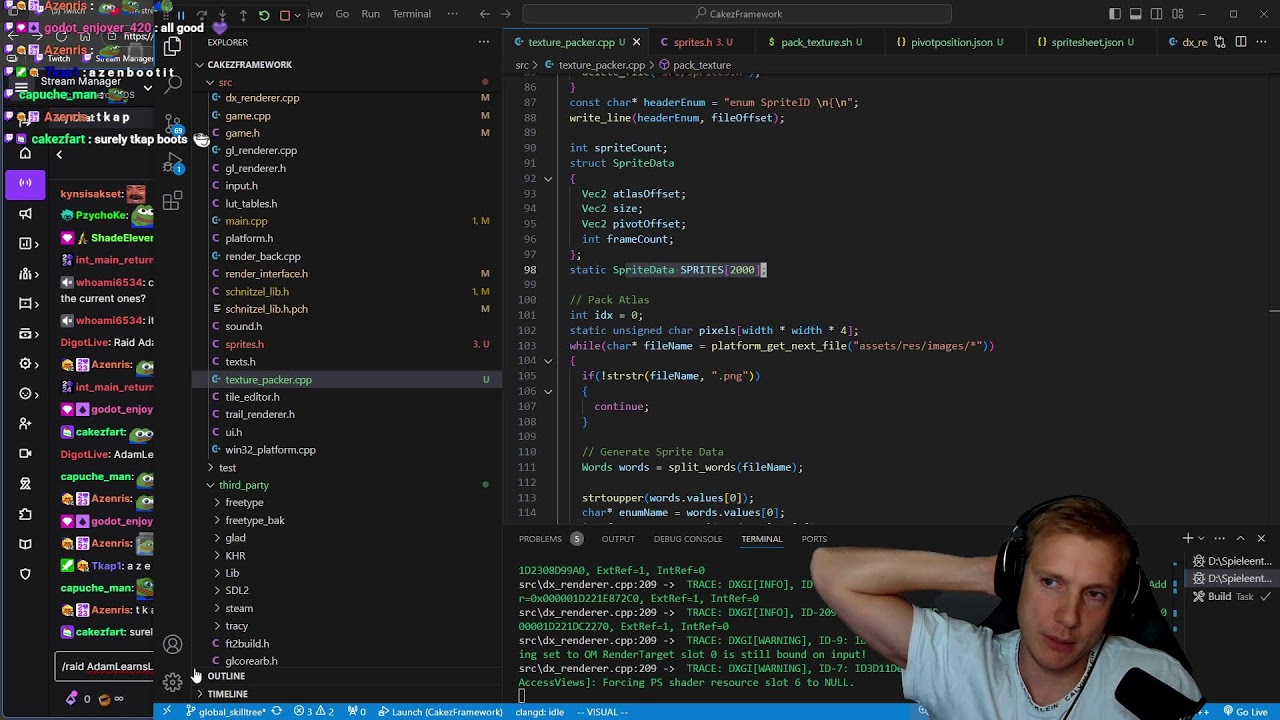The width and height of the screenshot is (1280, 720).
Task: Fold the while block at line 104
Action: (548, 360)
